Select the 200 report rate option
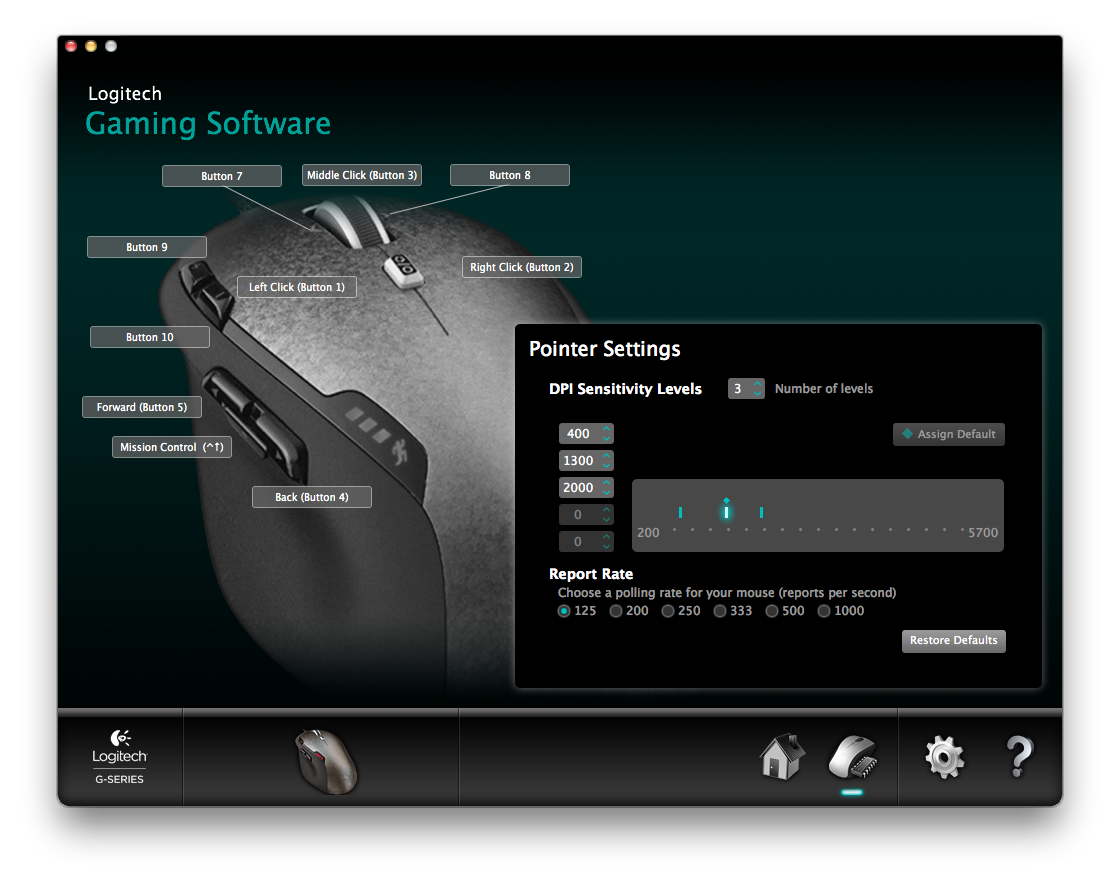 pyautogui.click(x=616, y=611)
